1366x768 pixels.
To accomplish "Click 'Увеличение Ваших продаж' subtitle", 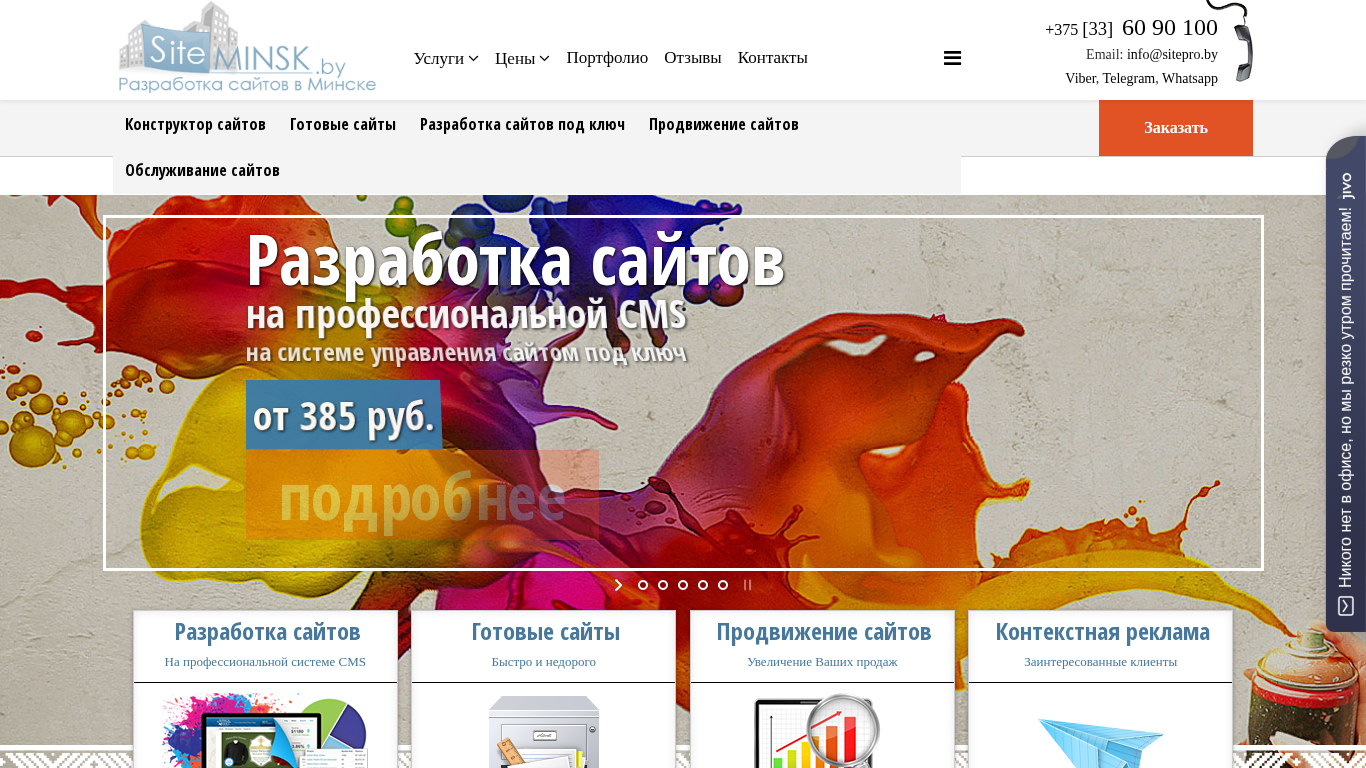I will (x=822, y=662).
